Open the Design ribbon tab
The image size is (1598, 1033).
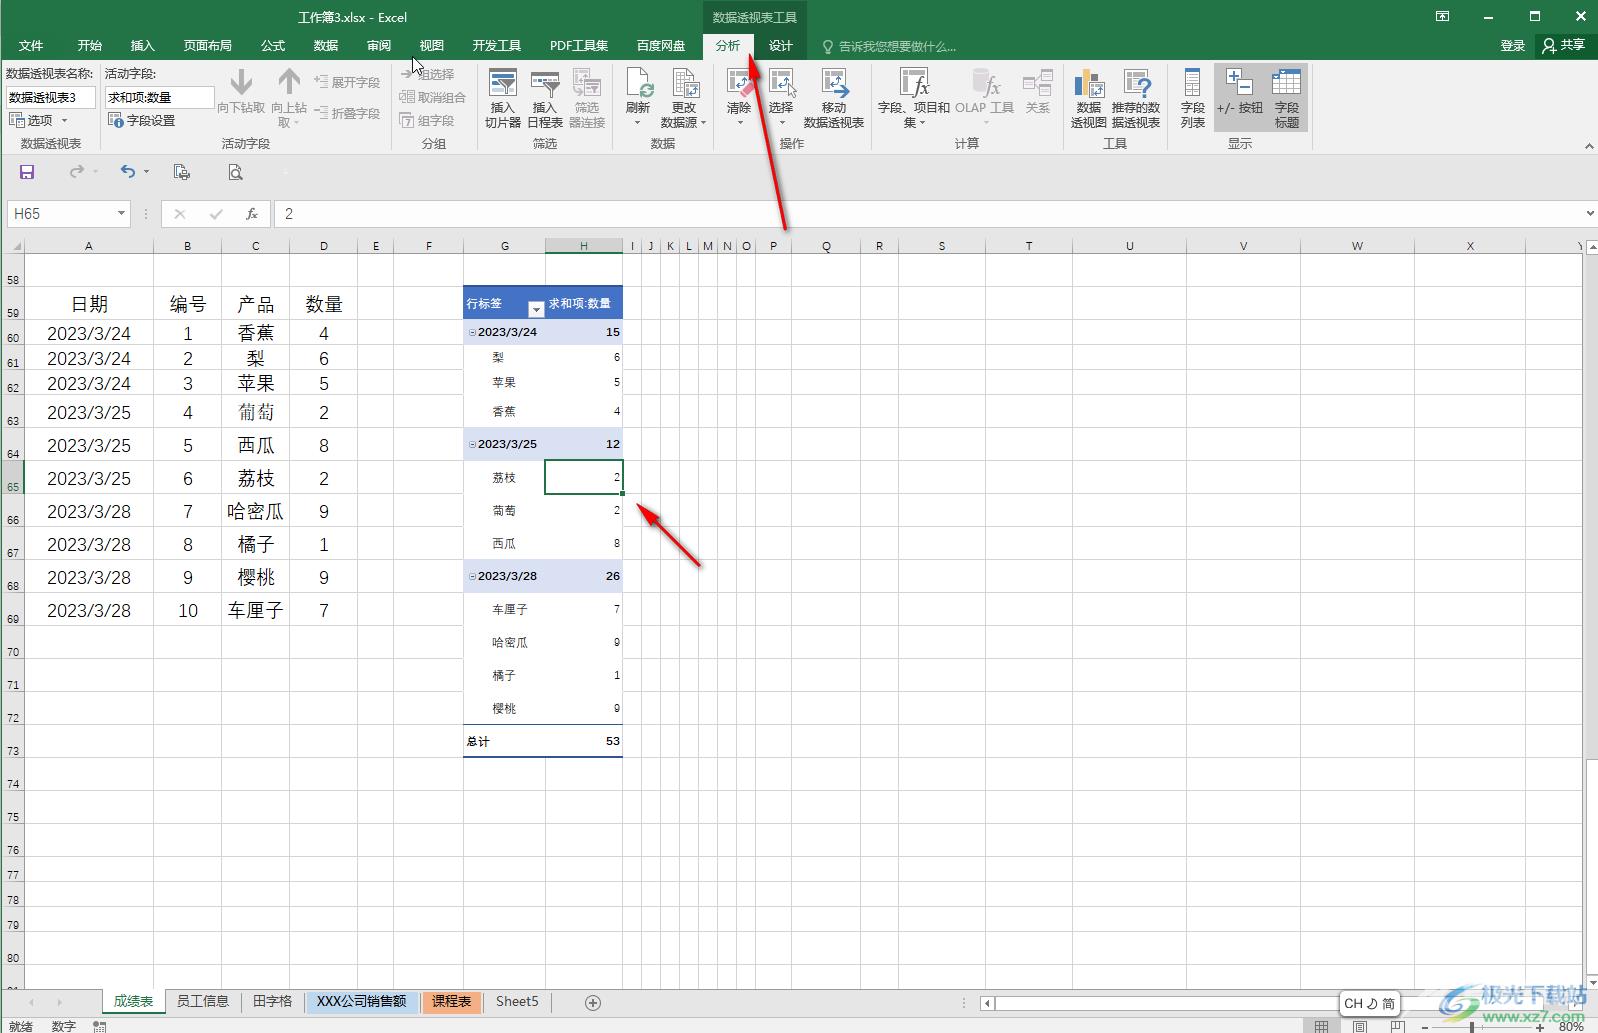pyautogui.click(x=781, y=46)
